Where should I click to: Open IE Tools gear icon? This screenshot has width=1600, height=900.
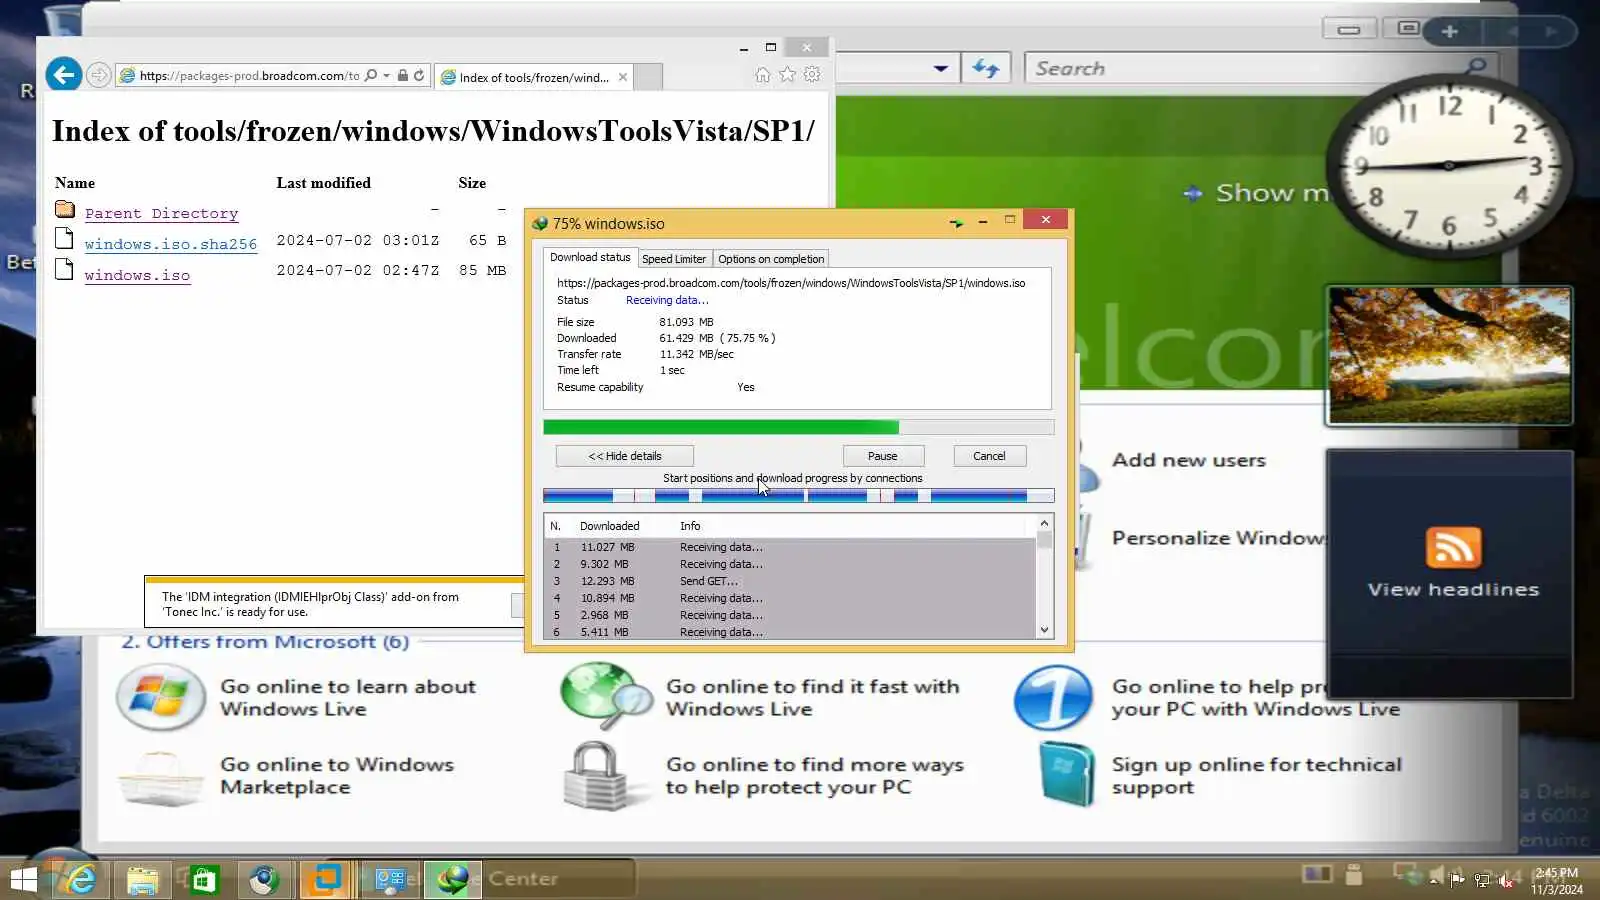click(812, 75)
